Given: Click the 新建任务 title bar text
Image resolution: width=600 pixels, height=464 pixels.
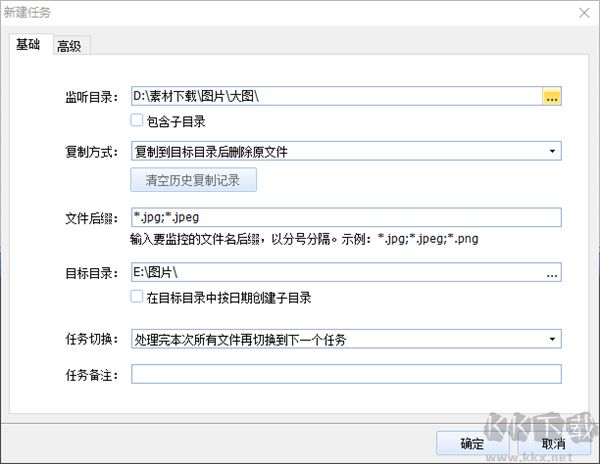Looking at the screenshot, I should [27, 13].
